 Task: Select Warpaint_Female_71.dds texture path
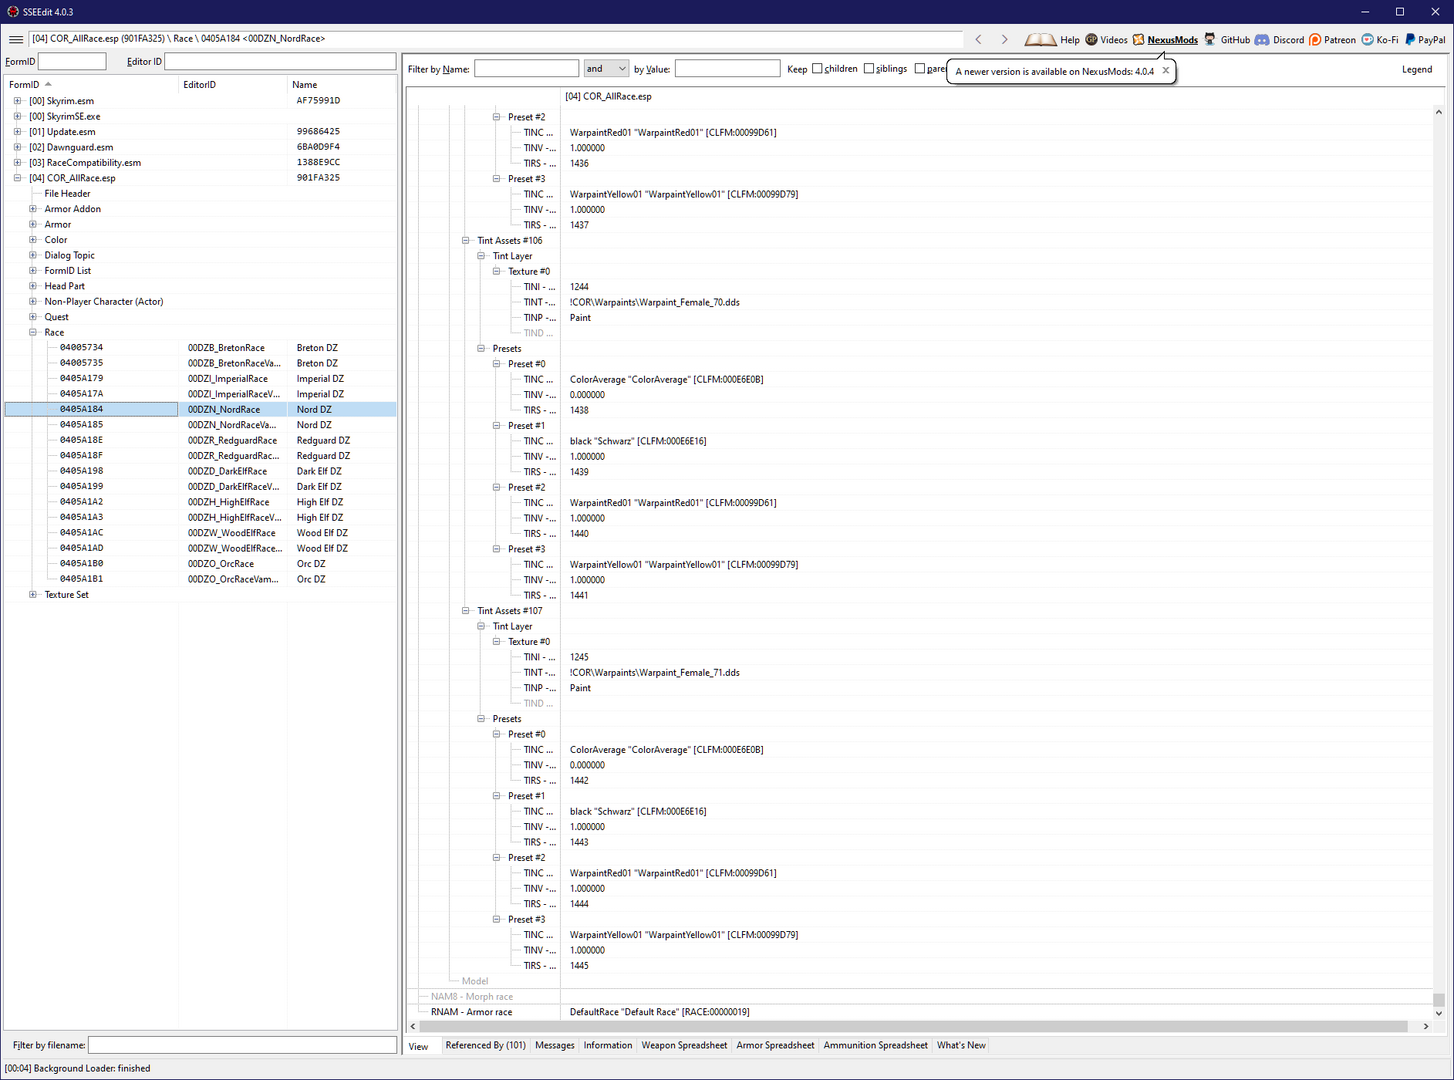[x=655, y=673]
